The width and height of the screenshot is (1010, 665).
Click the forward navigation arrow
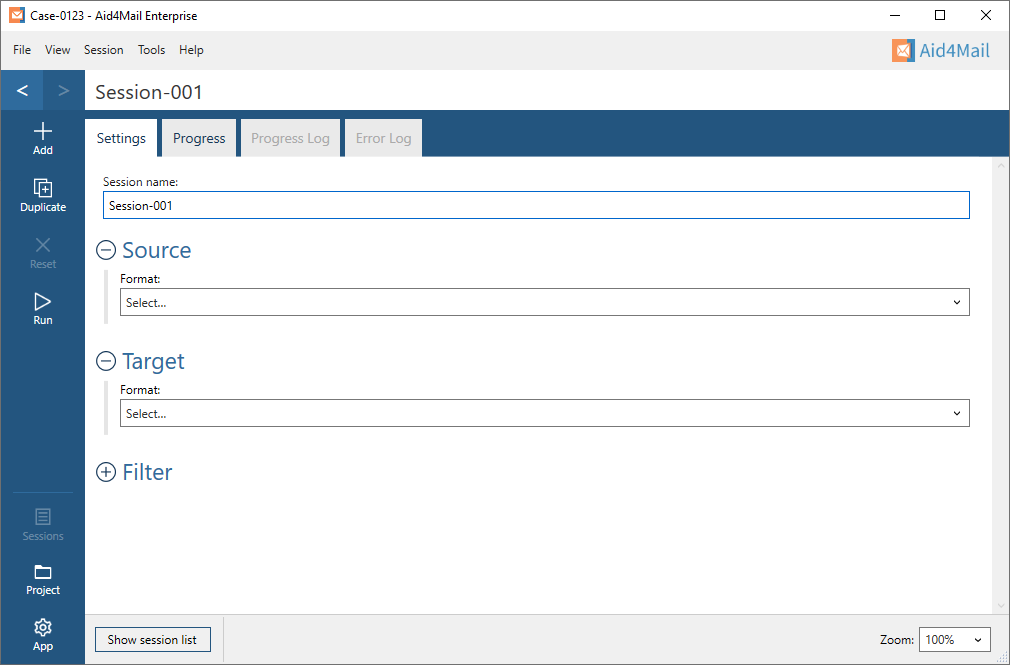pyautogui.click(x=63, y=90)
